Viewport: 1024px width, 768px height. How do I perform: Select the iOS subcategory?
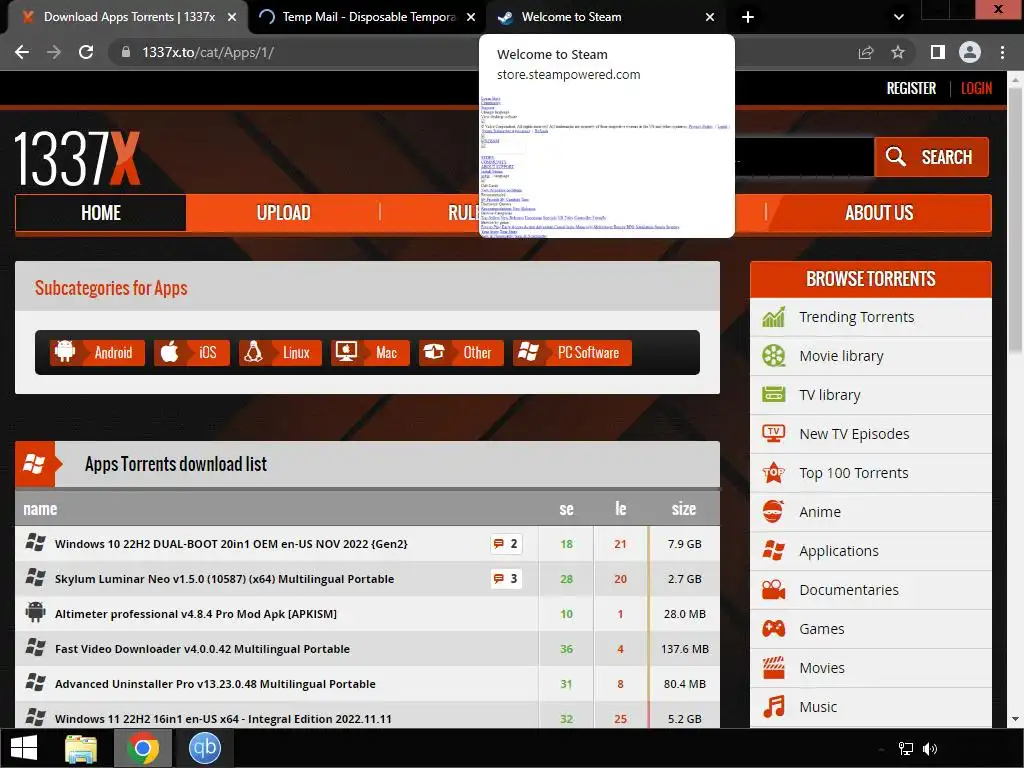pyautogui.click(x=192, y=353)
